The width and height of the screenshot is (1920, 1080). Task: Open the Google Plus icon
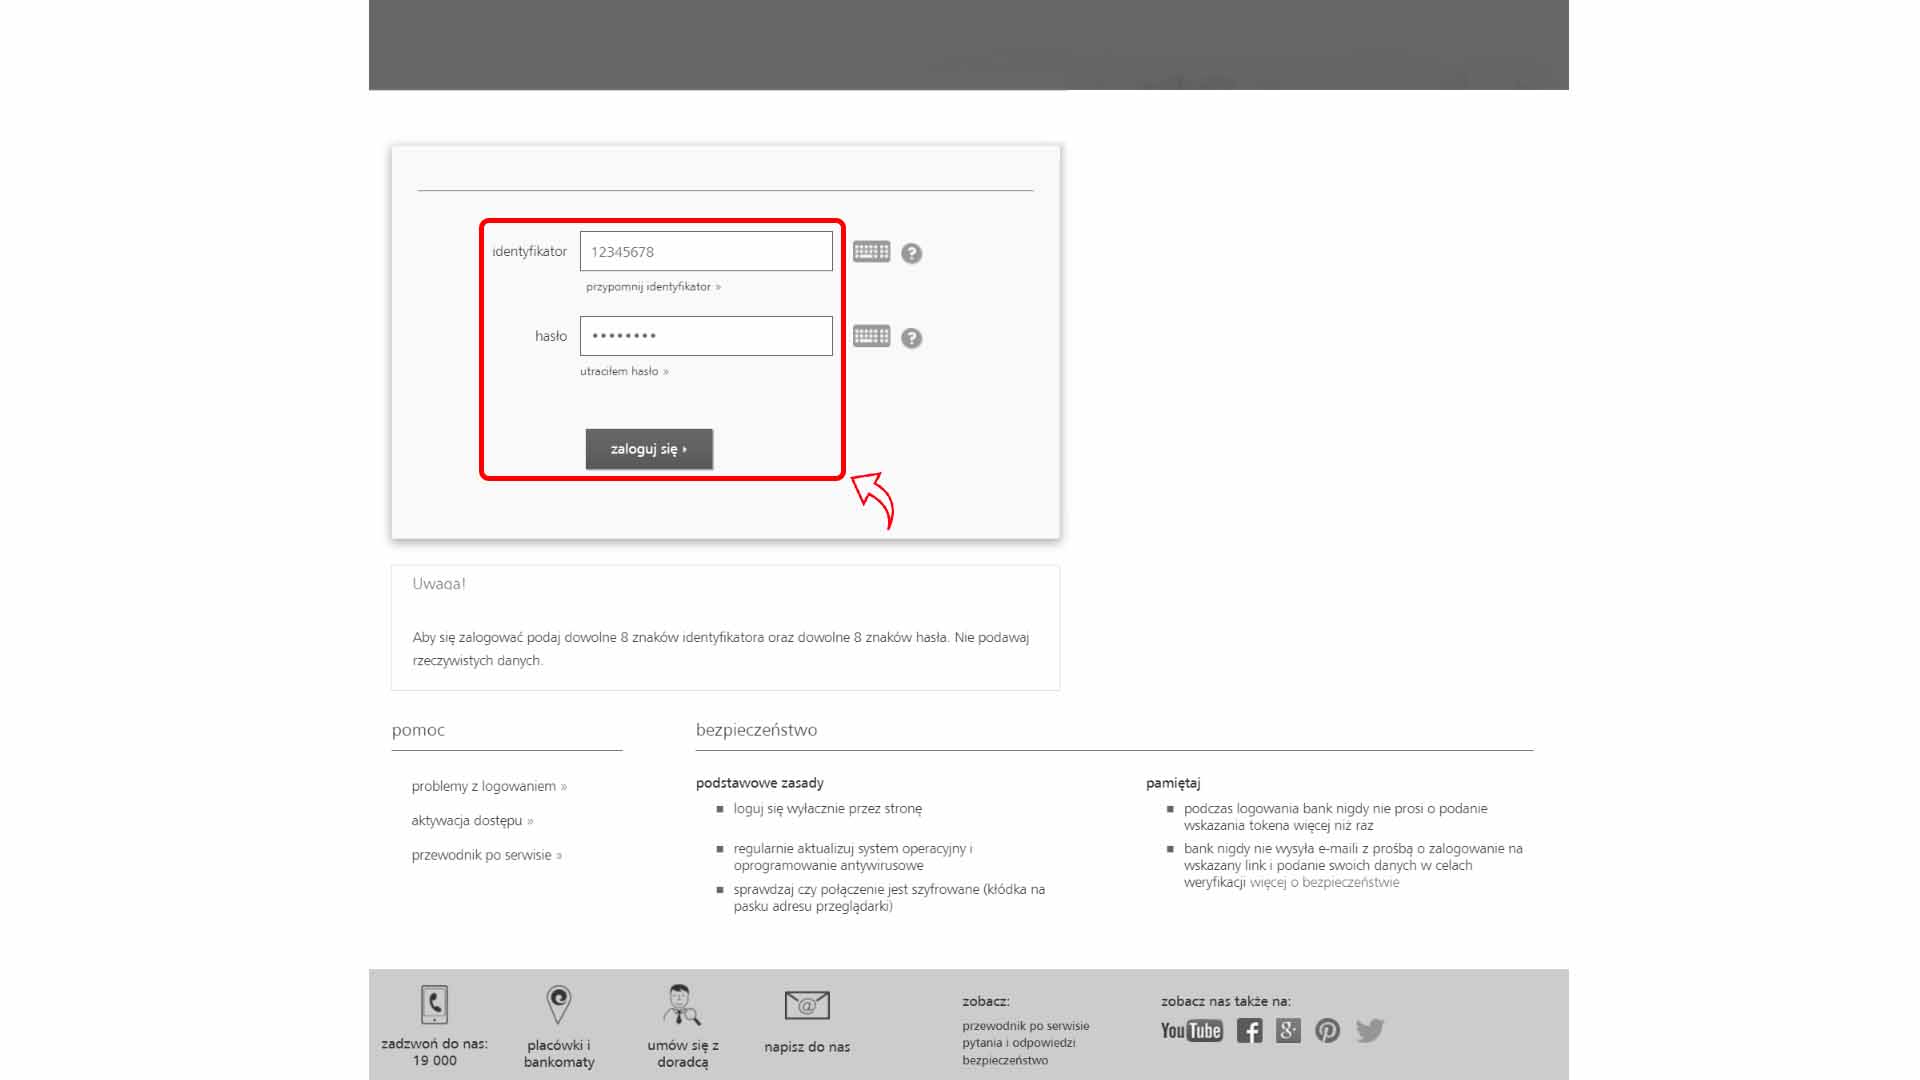pyautogui.click(x=1288, y=1031)
